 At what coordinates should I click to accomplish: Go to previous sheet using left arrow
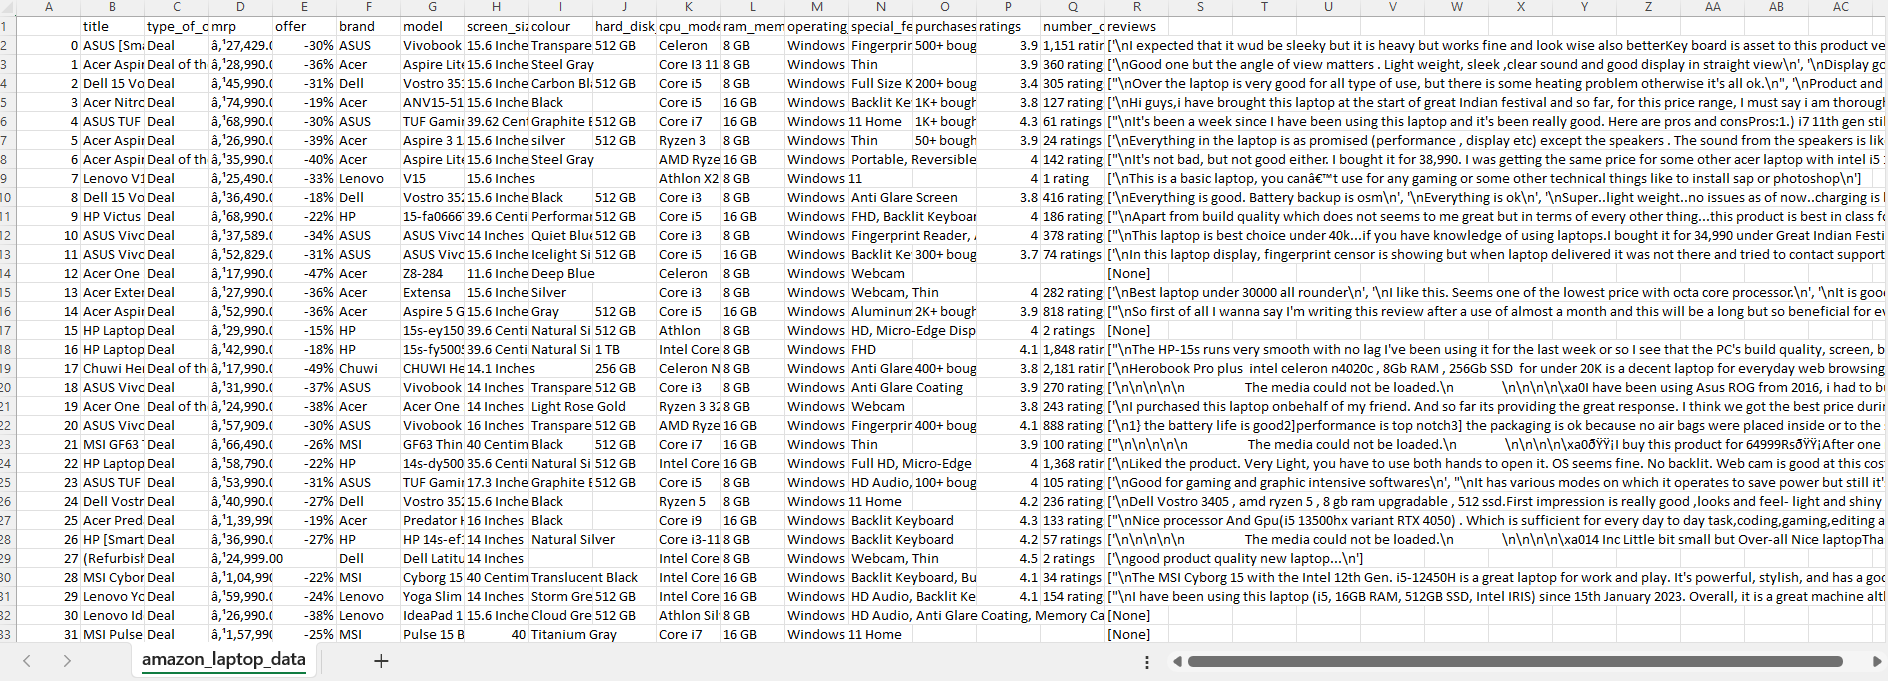pyautogui.click(x=27, y=661)
